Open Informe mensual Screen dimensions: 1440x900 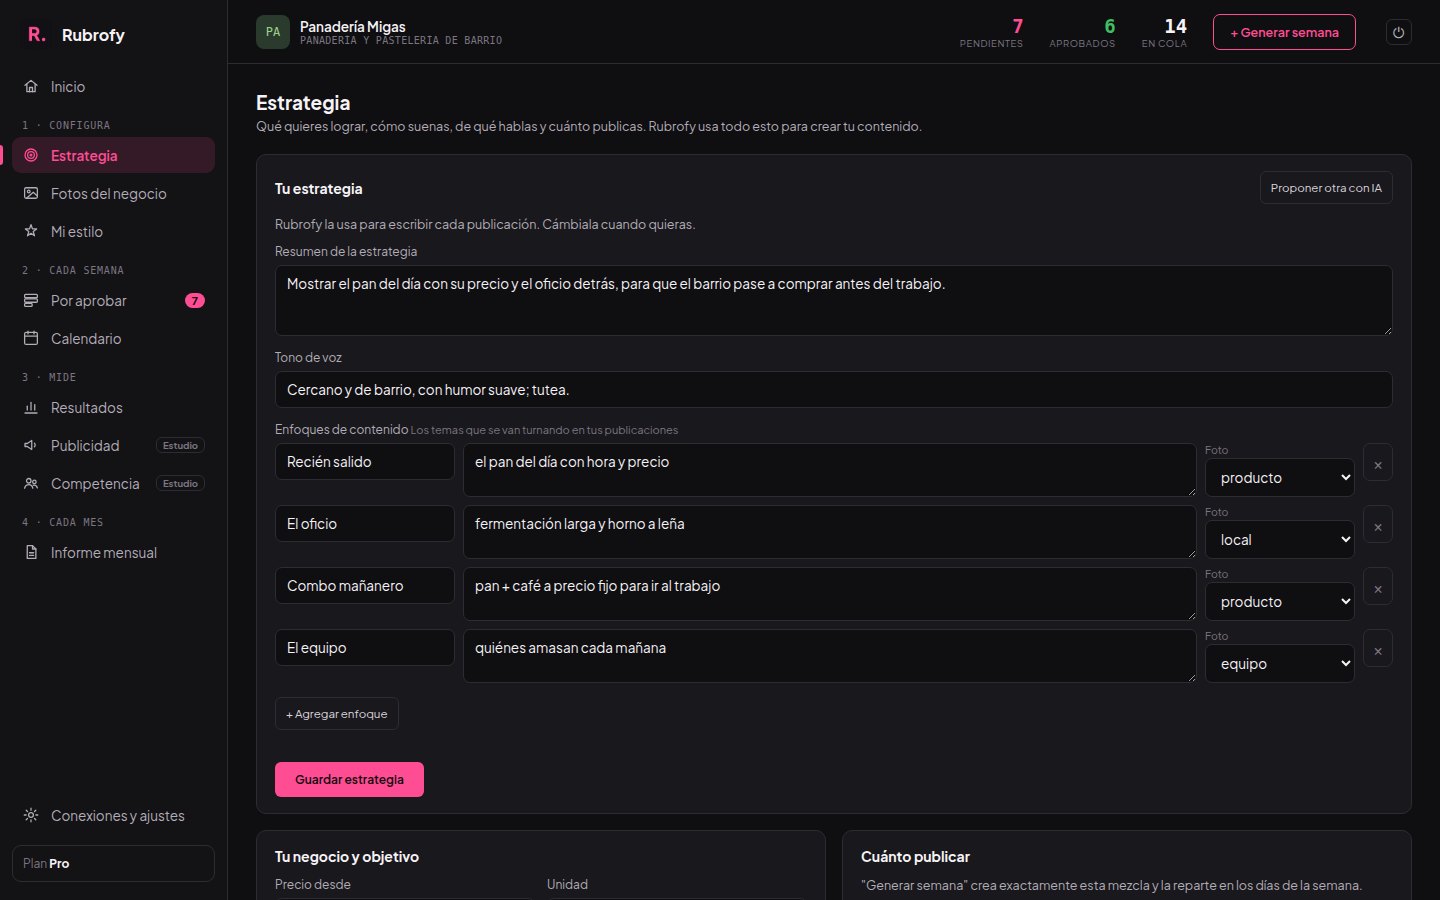pyautogui.click(x=113, y=553)
